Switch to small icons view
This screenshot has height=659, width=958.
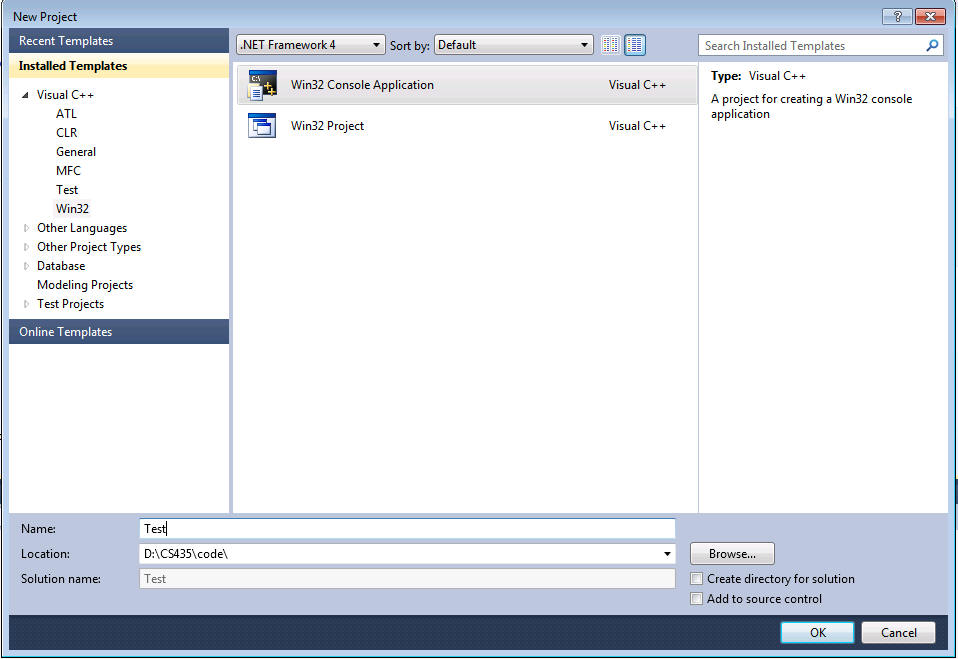coord(610,45)
